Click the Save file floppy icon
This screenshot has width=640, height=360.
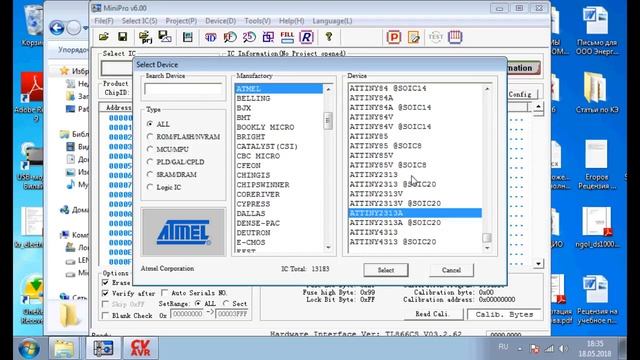pyautogui.click(x=122, y=37)
